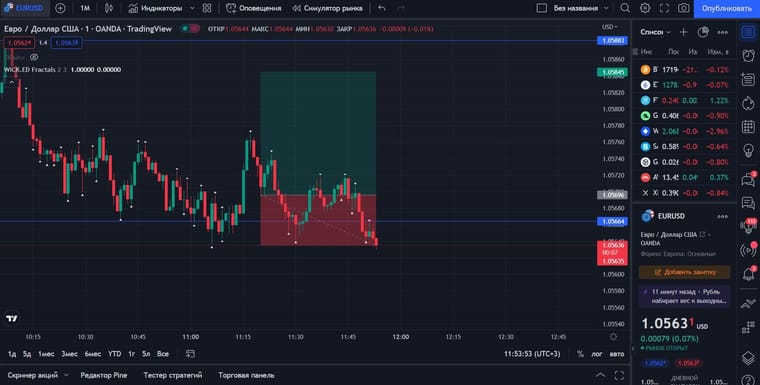Toggle visibility eye of the hidden indicator

34,57
